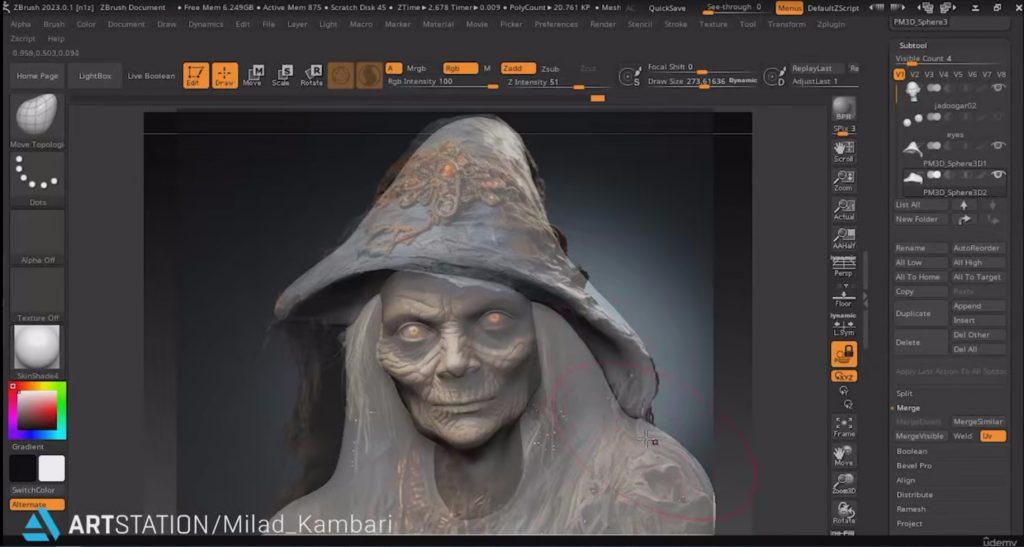Select the subtool move up arrow
The width and height of the screenshot is (1024, 547).
[963, 205]
